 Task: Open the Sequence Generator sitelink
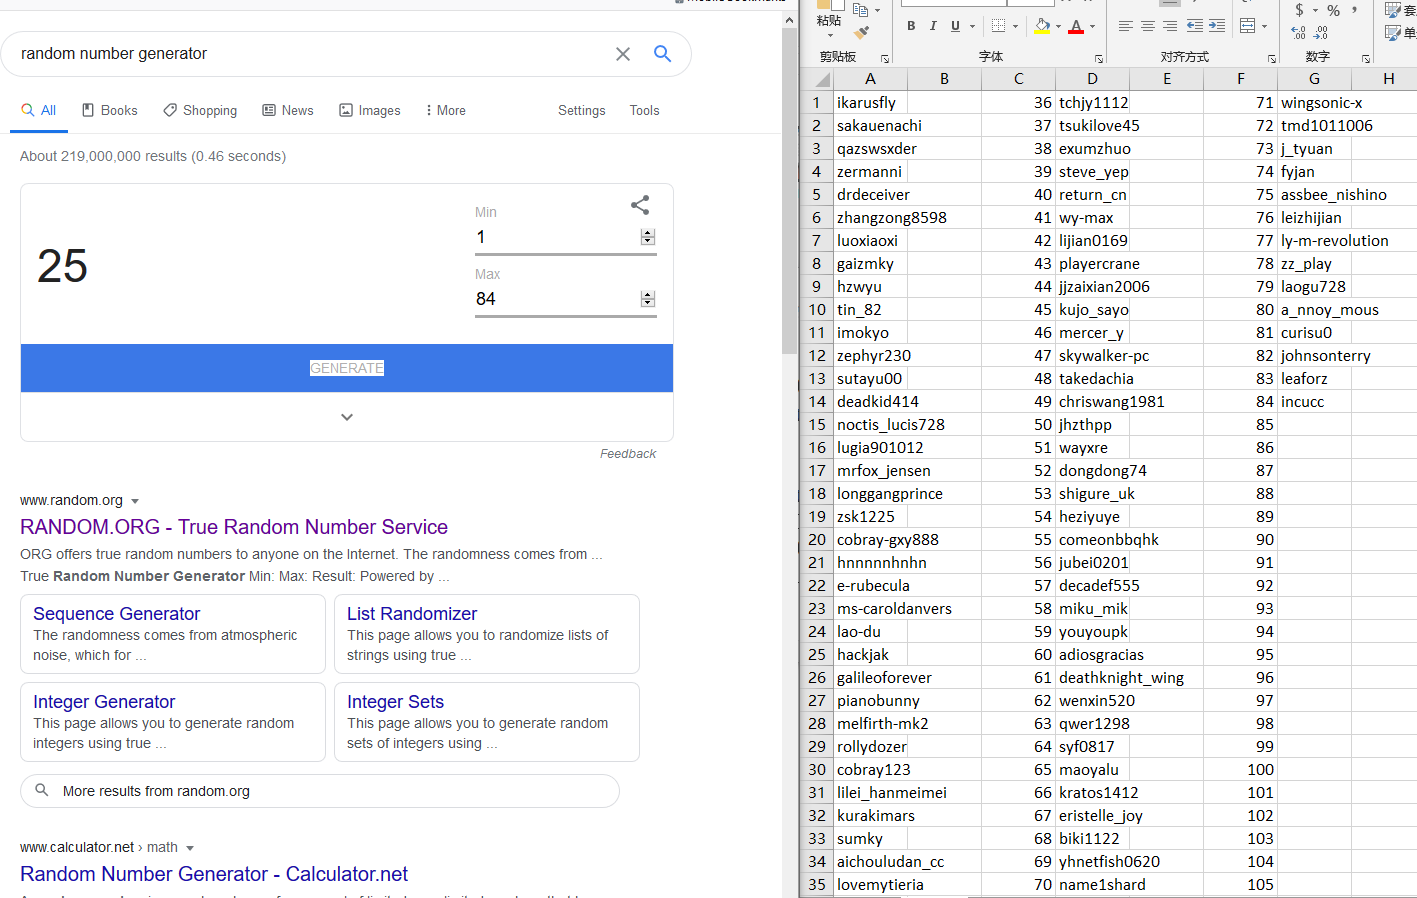pos(116,614)
